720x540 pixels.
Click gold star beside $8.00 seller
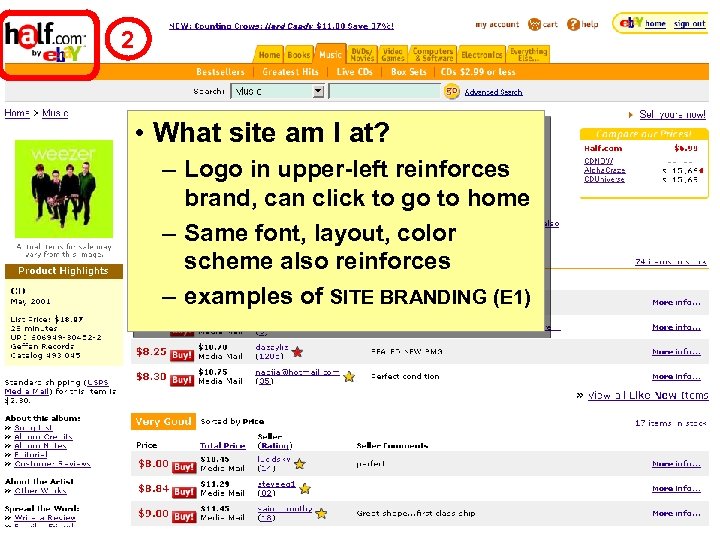point(300,464)
